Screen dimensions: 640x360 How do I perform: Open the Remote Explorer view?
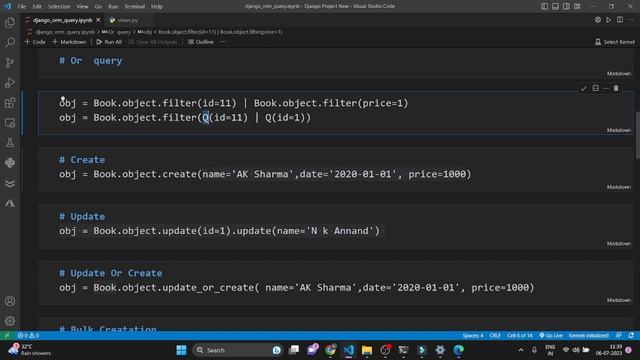tap(10, 122)
